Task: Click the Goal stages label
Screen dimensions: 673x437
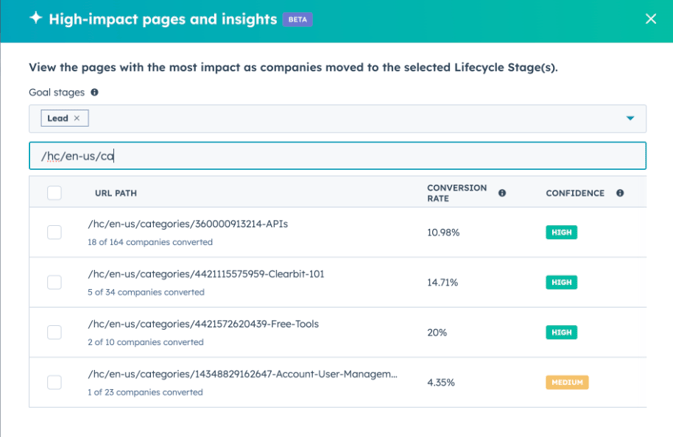Action: (x=57, y=92)
